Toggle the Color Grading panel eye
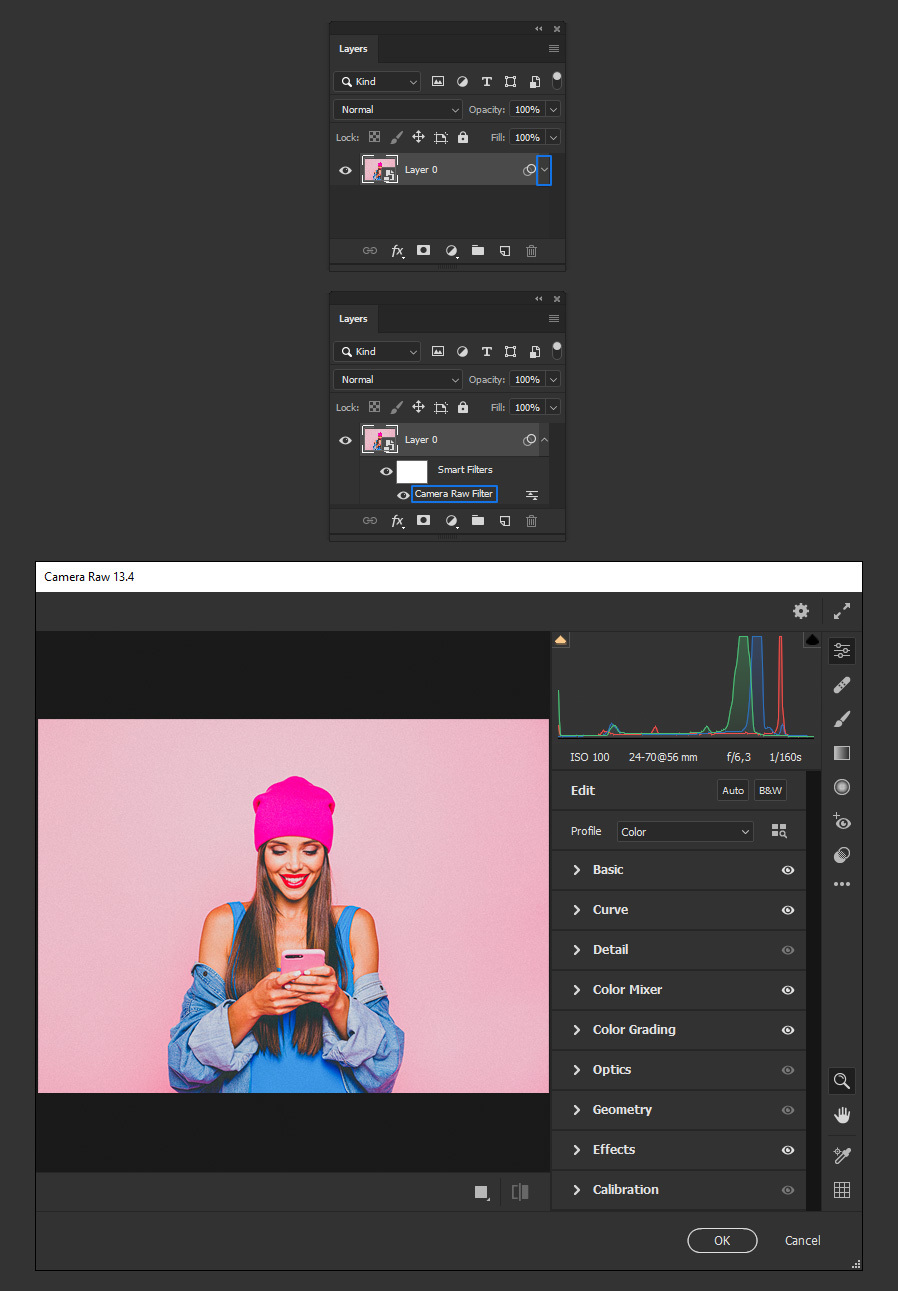The image size is (898, 1291). (788, 1030)
